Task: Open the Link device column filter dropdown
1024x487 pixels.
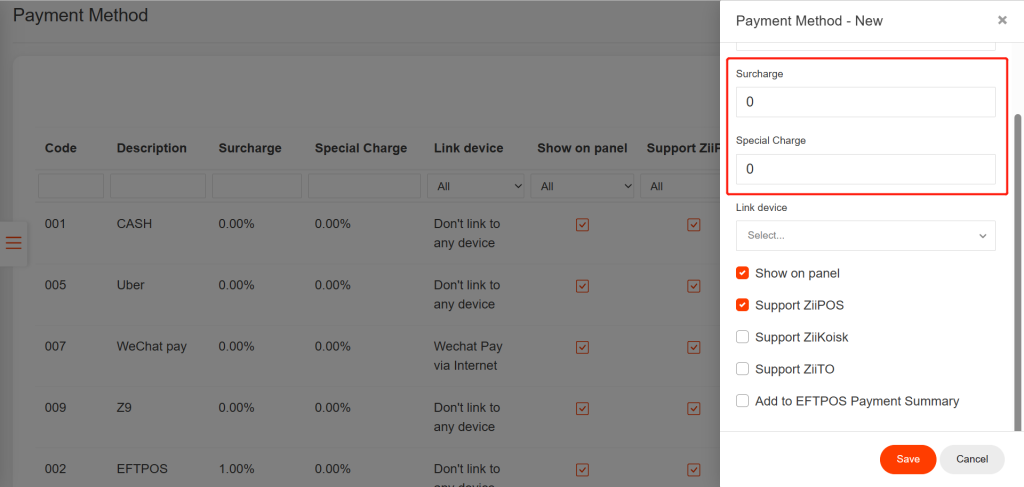Action: pyautogui.click(x=476, y=186)
